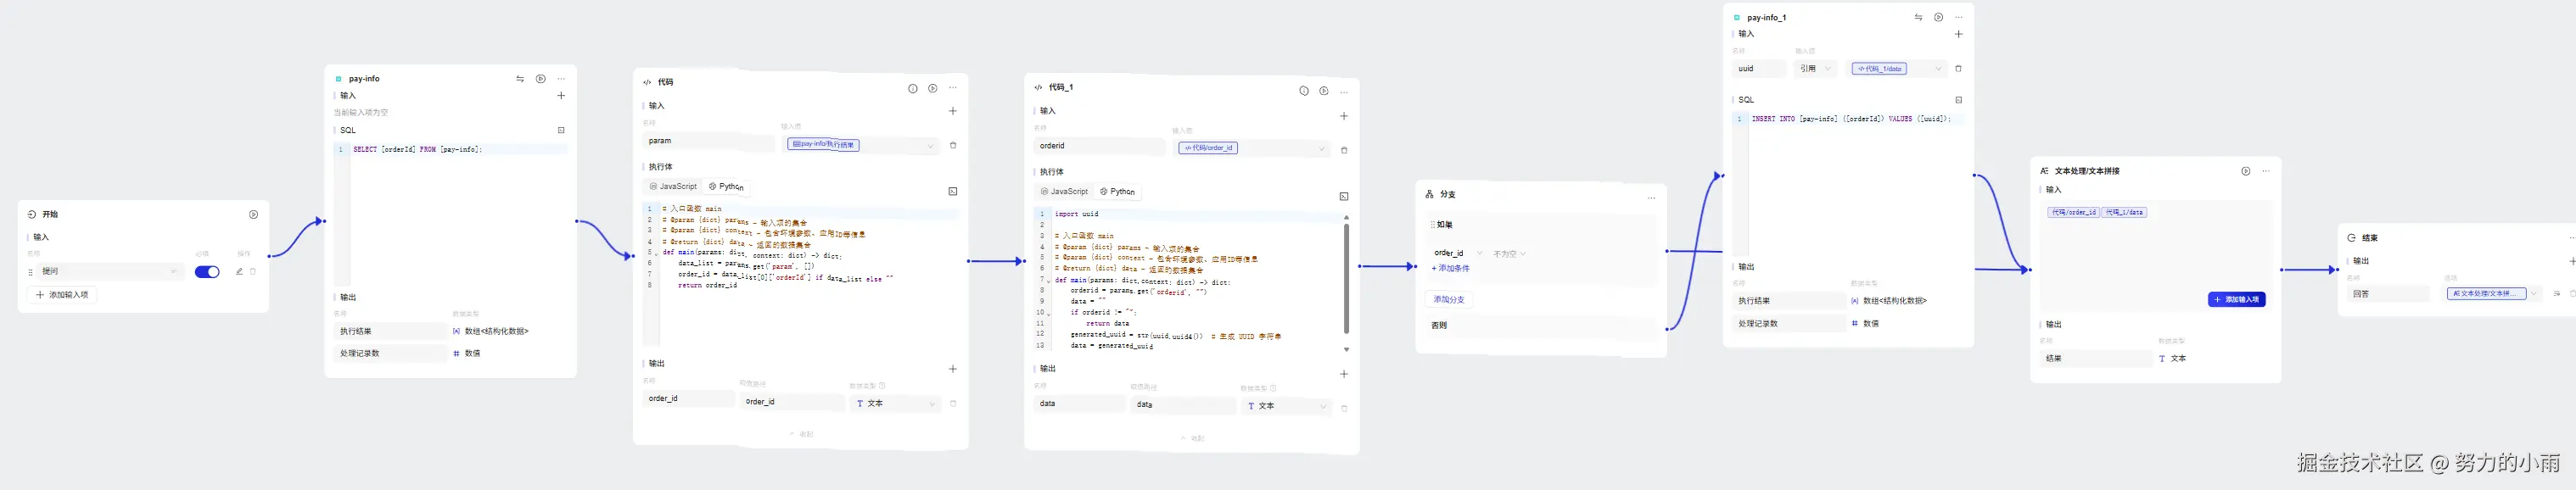Run the 代码 node

[933, 88]
